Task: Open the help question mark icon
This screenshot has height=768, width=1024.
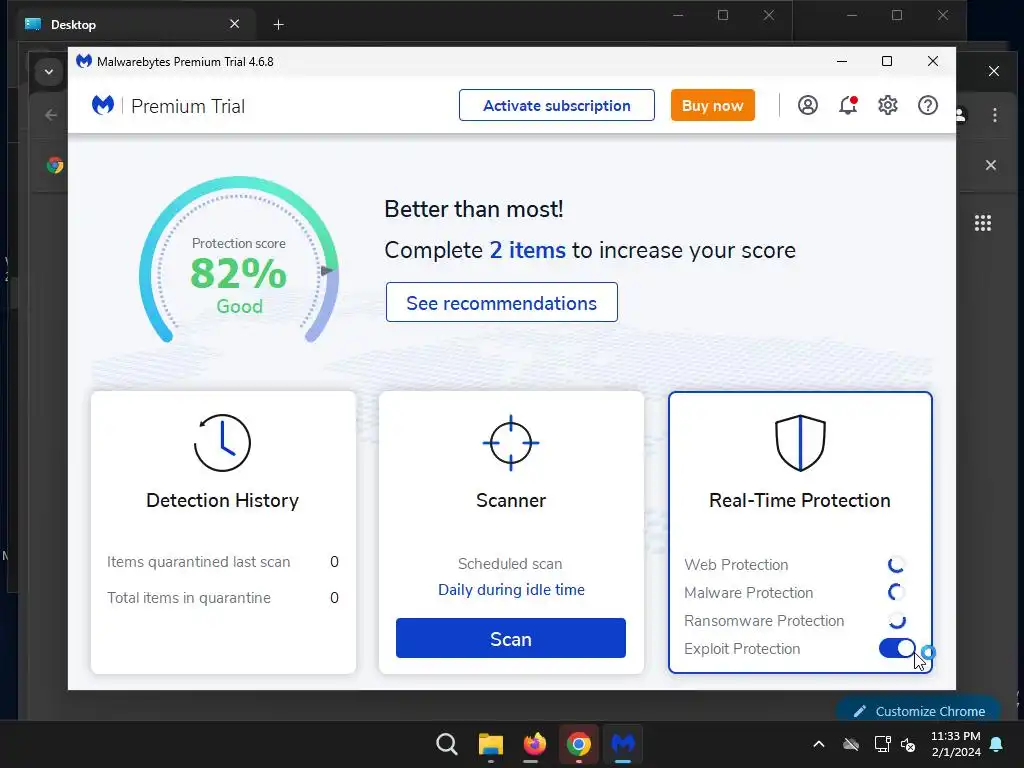Action: point(927,105)
